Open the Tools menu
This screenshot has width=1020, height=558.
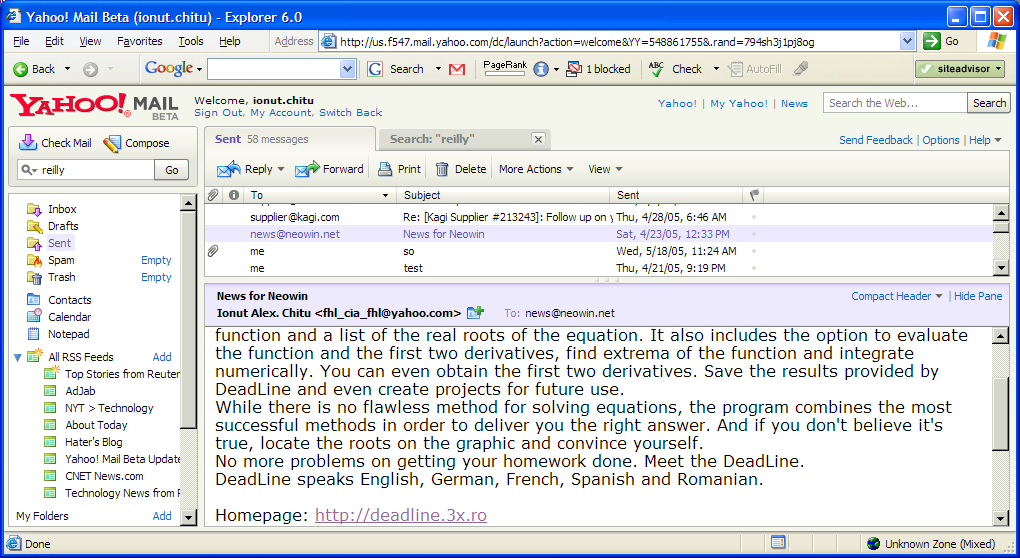coord(191,41)
